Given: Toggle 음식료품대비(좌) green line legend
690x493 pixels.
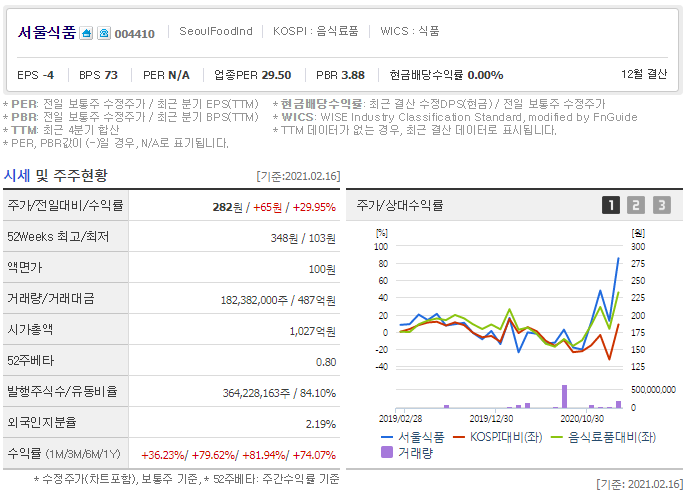Looking at the screenshot, I should 603,437.
